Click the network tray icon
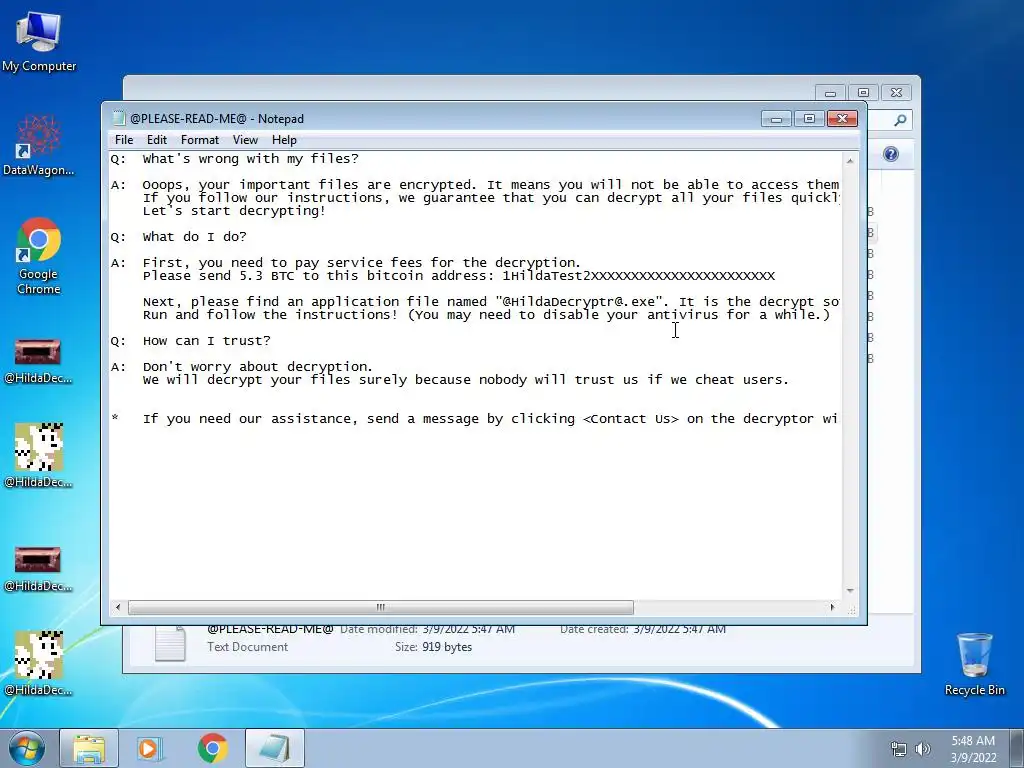The image size is (1024, 768). tap(899, 750)
